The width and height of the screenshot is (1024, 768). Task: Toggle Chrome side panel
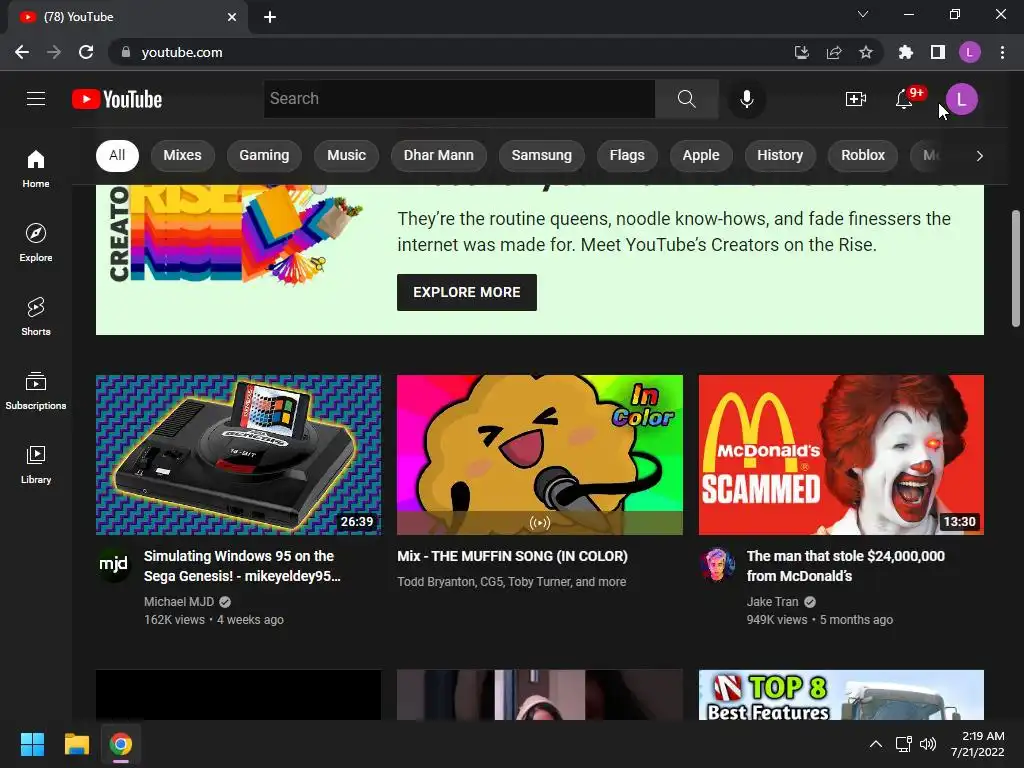(x=938, y=52)
